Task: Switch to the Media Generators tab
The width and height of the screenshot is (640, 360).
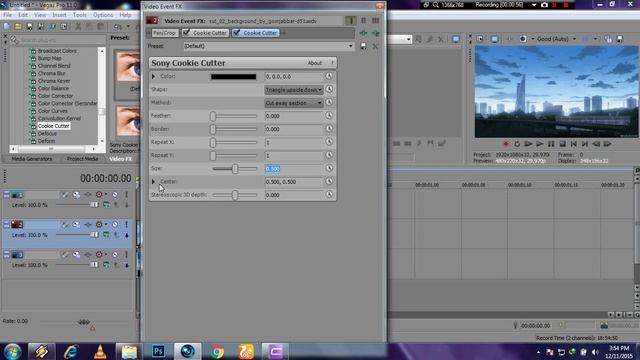Action: click(x=31, y=159)
